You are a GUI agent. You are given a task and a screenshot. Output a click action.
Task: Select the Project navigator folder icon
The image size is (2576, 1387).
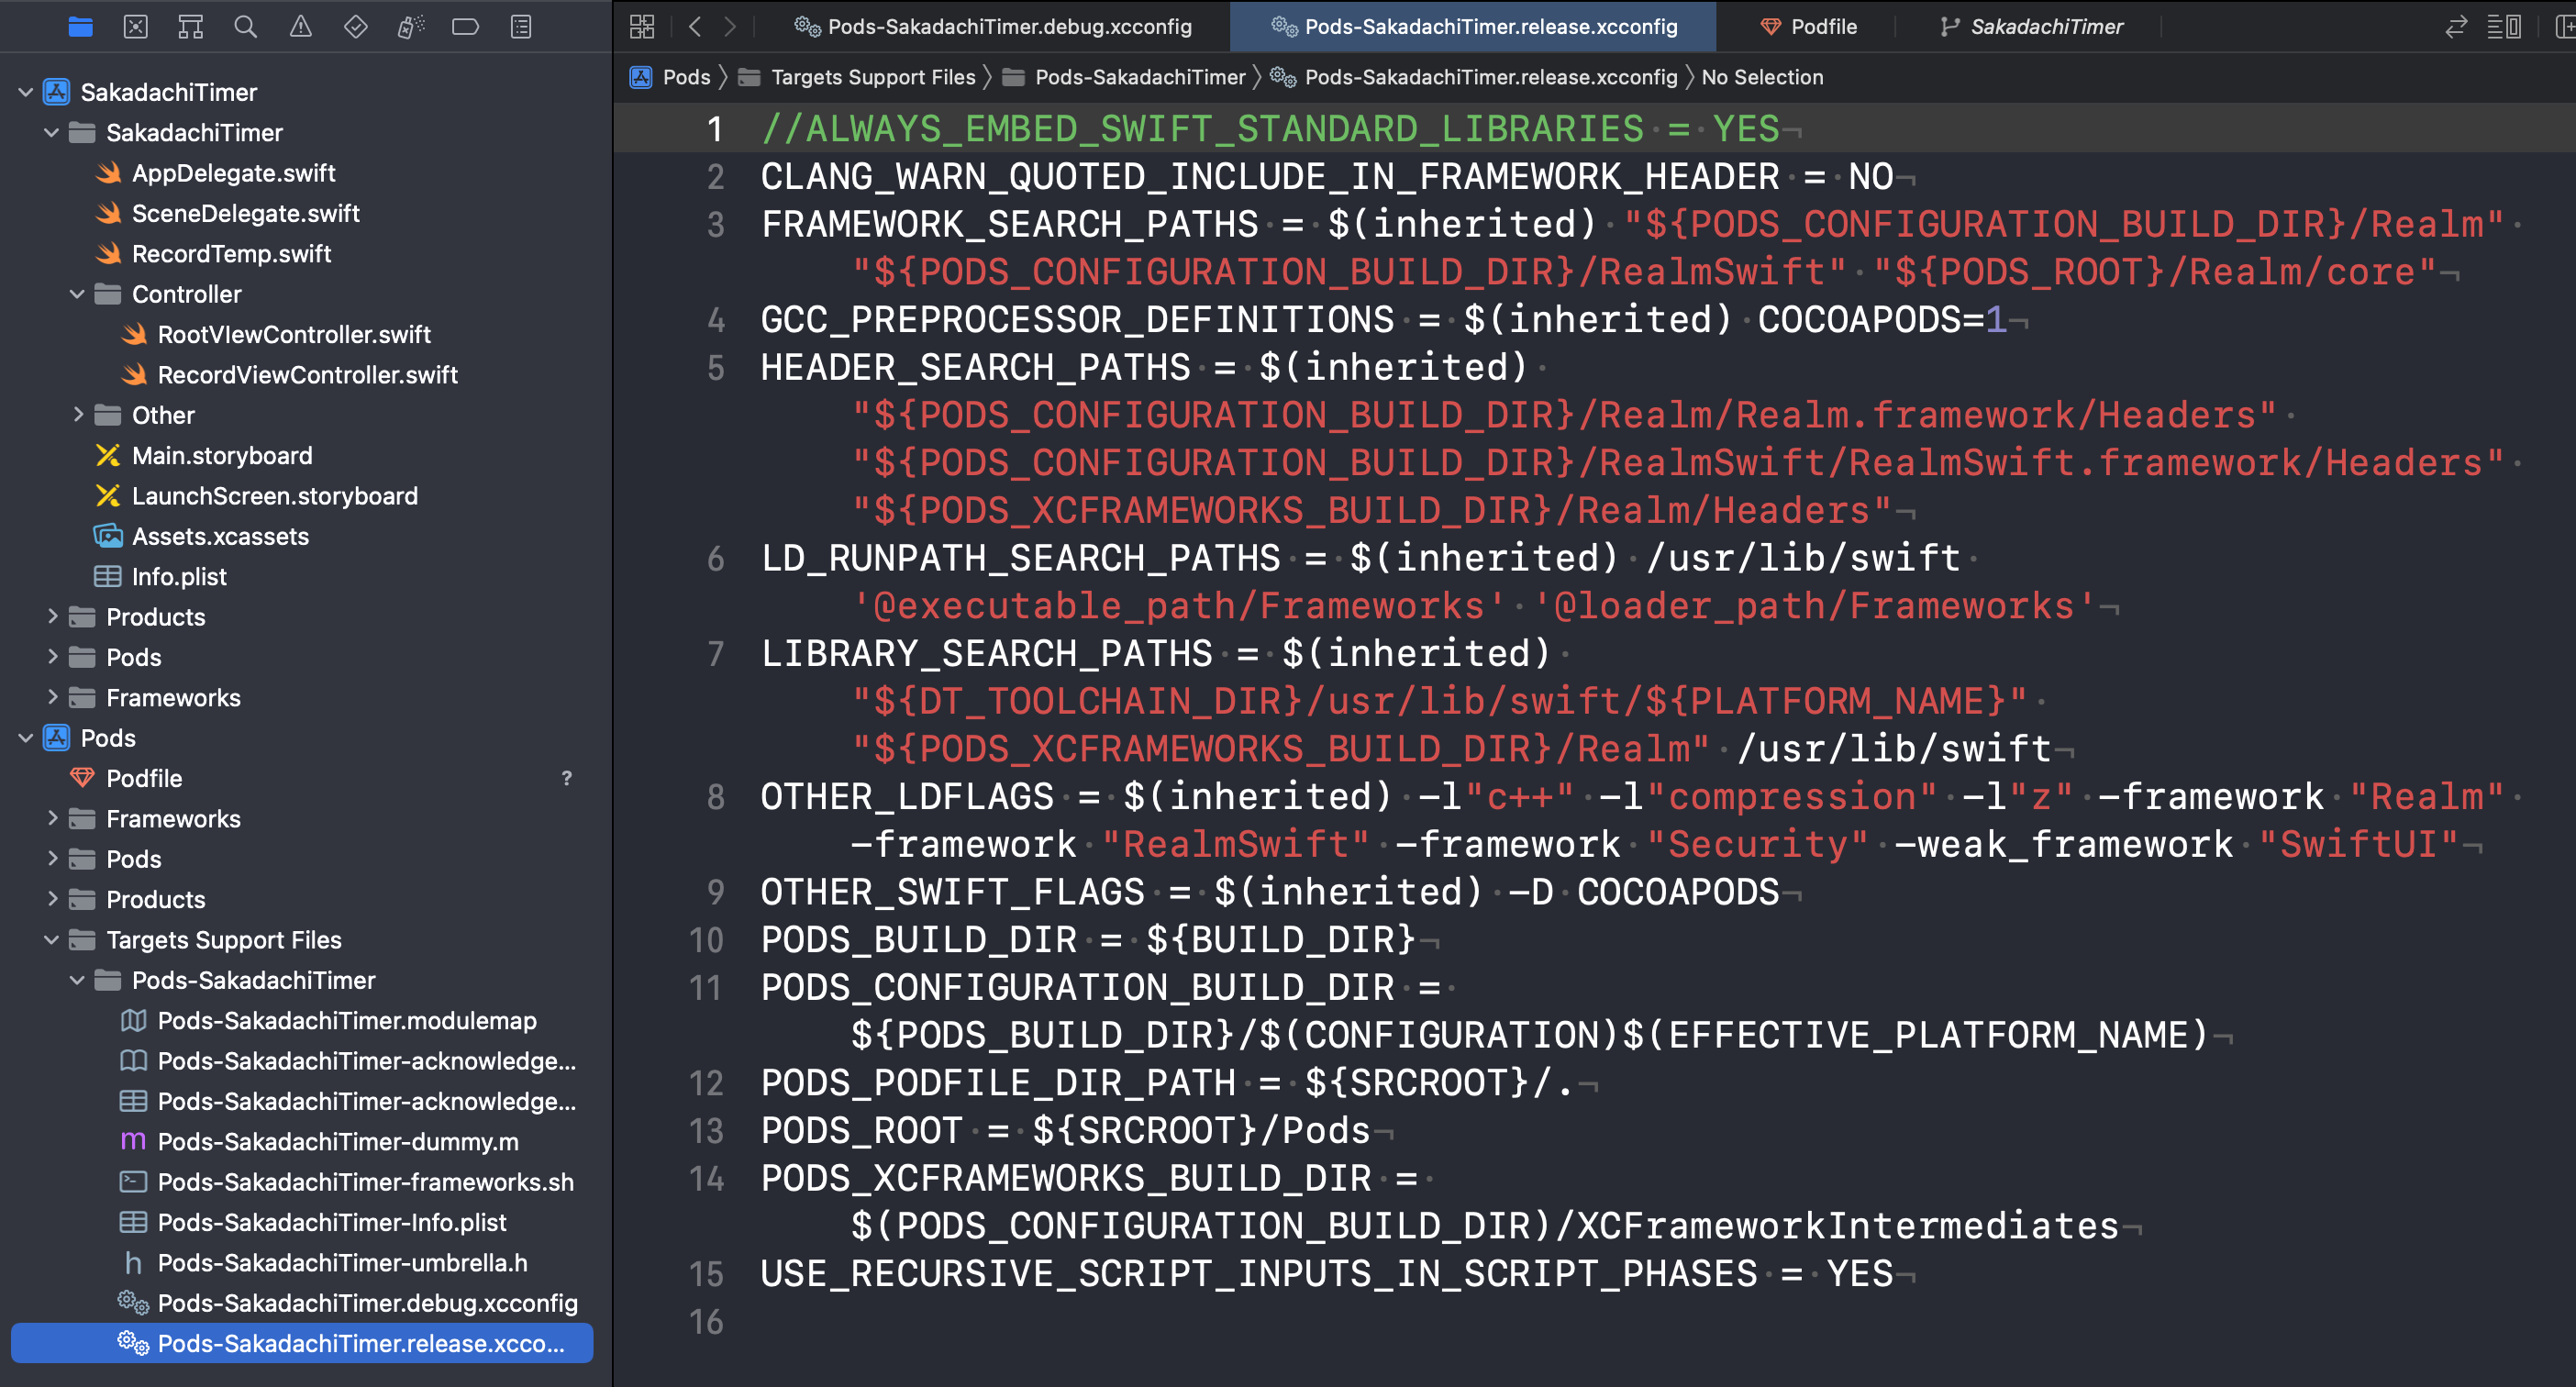81,27
